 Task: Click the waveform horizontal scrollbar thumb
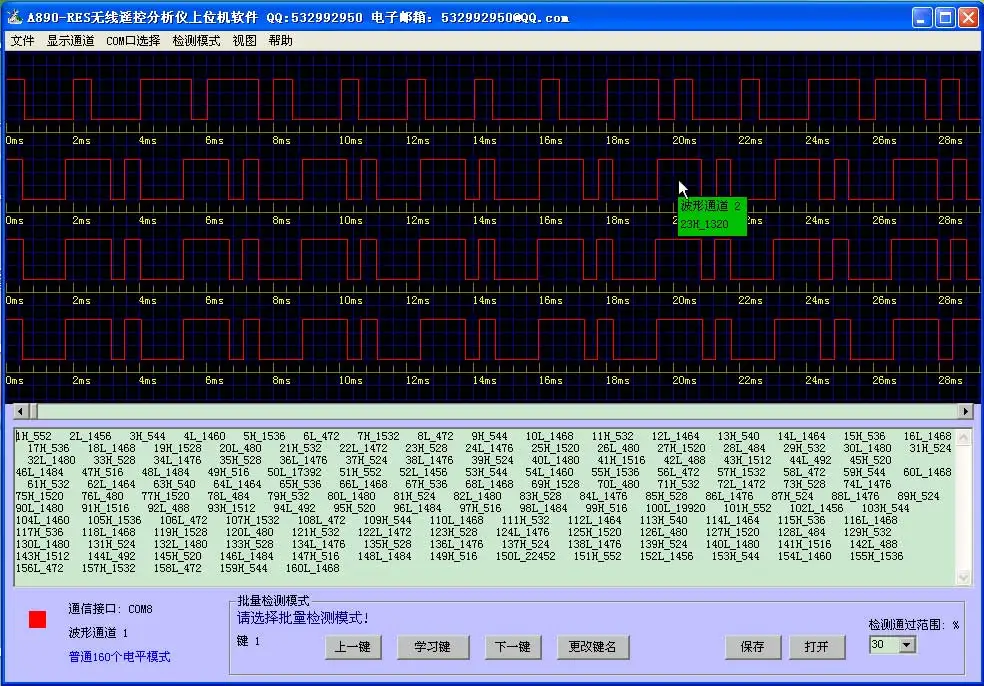(31, 411)
